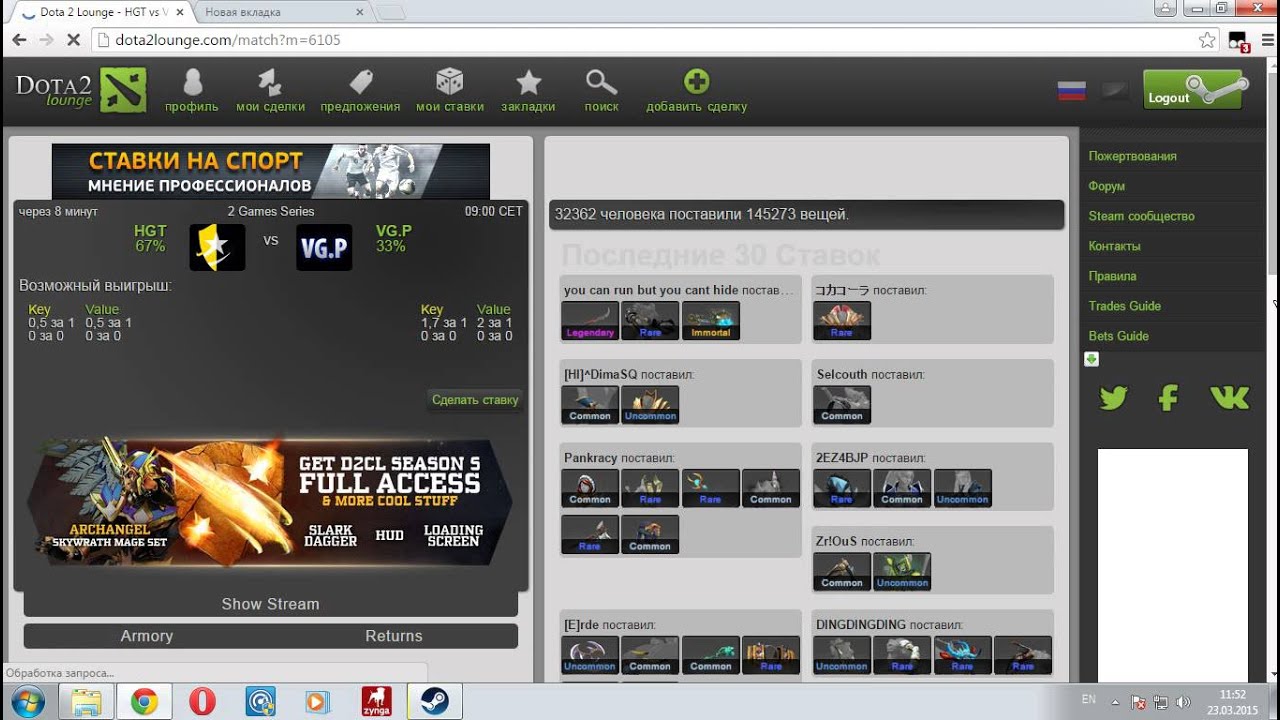Click the Twitter icon in sidebar
1280x720 pixels.
[x=1113, y=398]
